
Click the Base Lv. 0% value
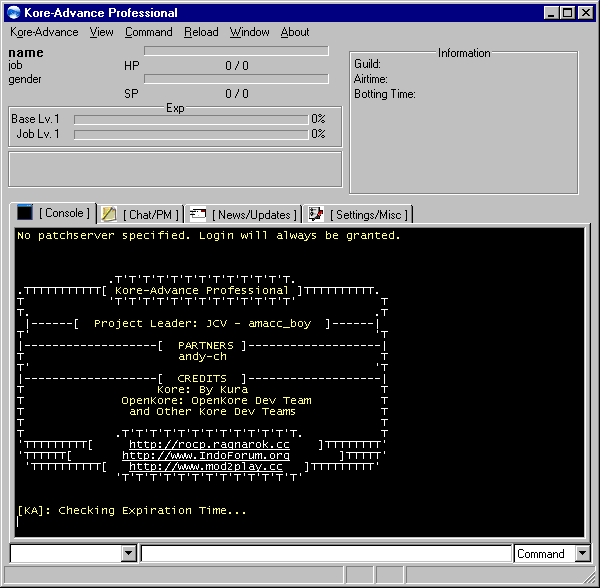pos(318,119)
